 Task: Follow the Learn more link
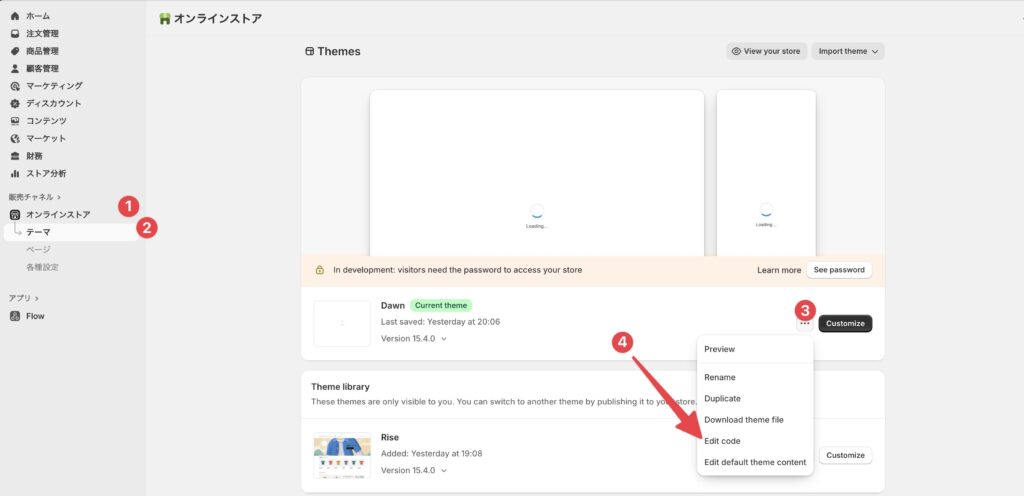(779, 270)
